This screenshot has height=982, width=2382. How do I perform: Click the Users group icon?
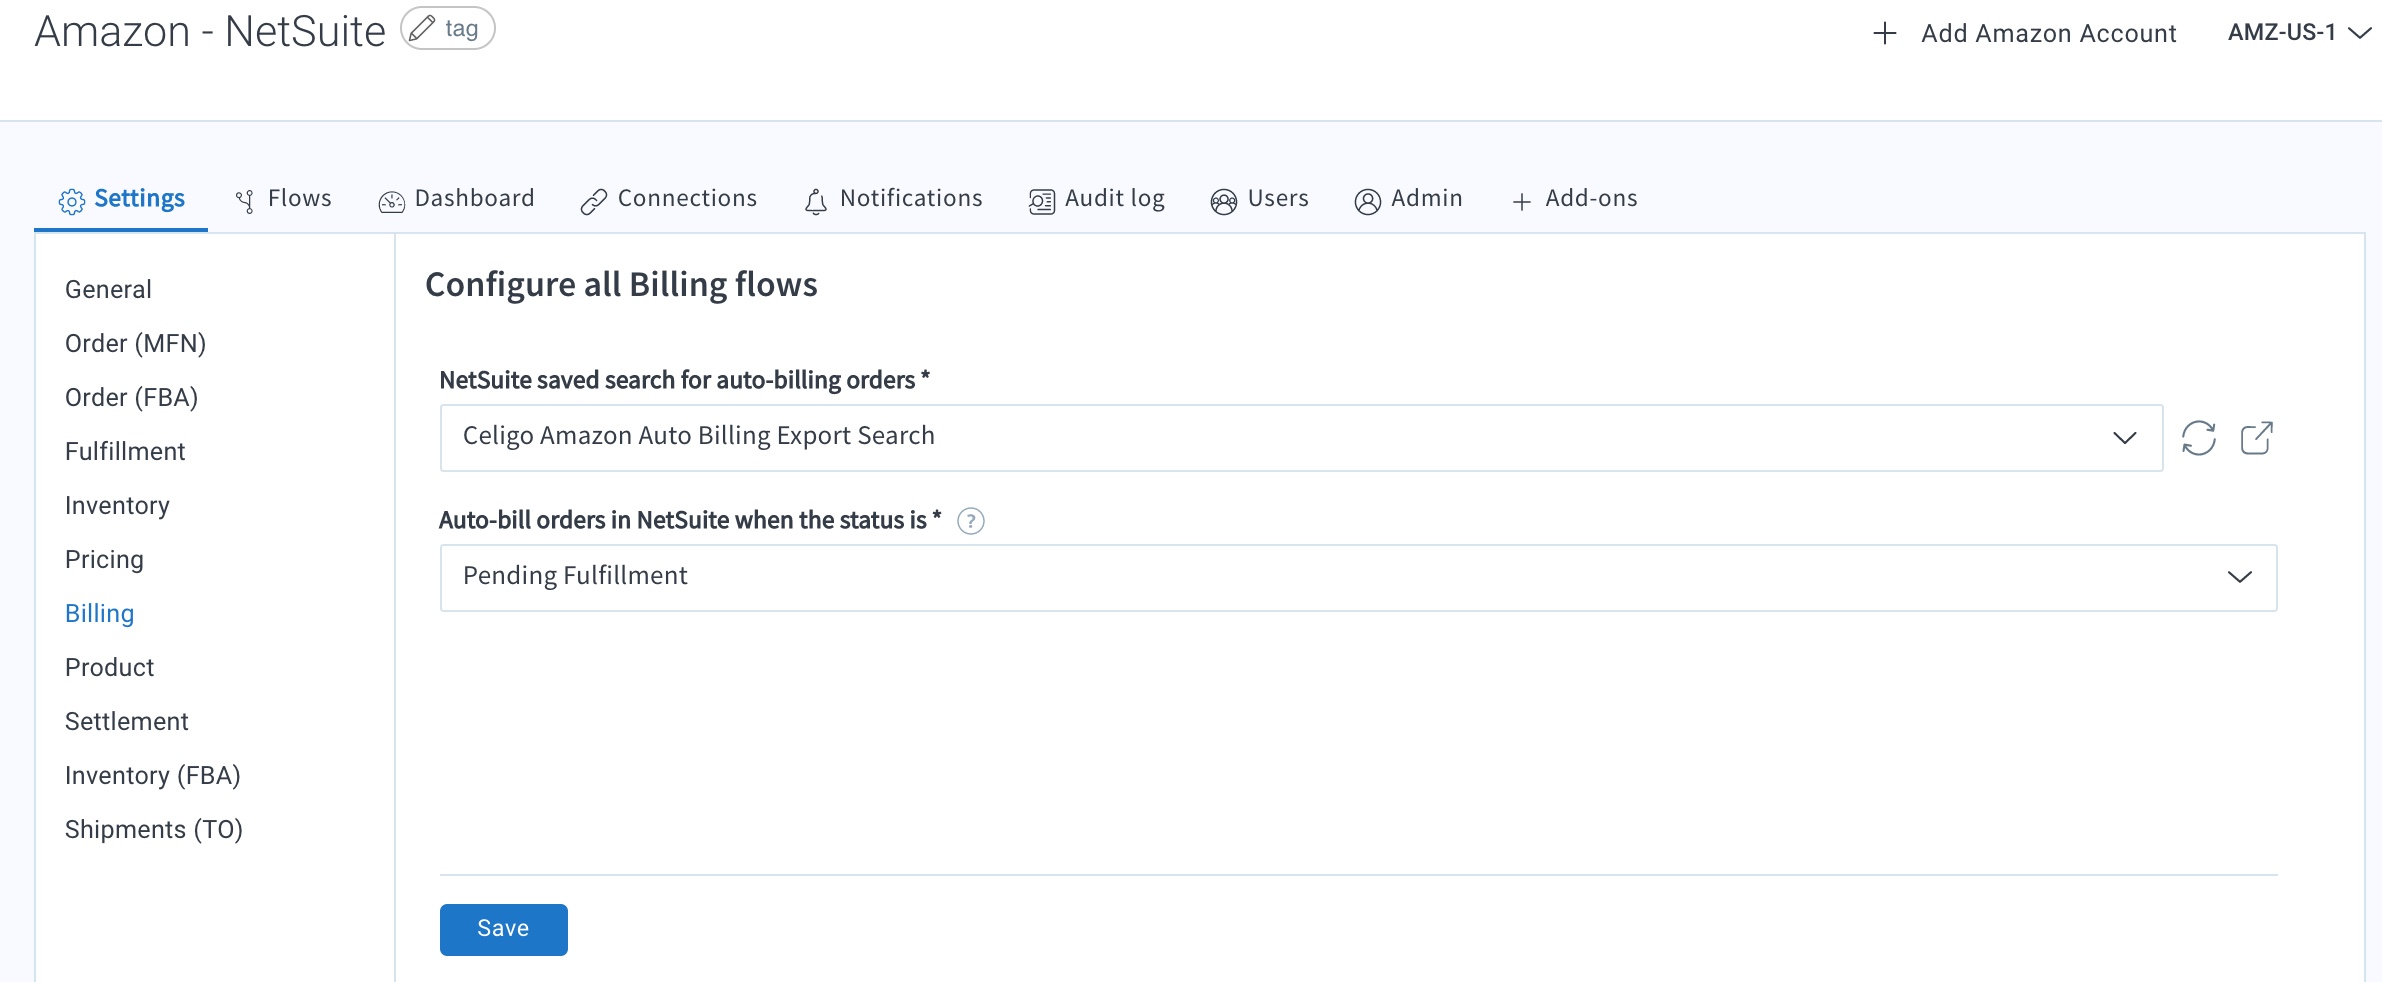(1224, 202)
